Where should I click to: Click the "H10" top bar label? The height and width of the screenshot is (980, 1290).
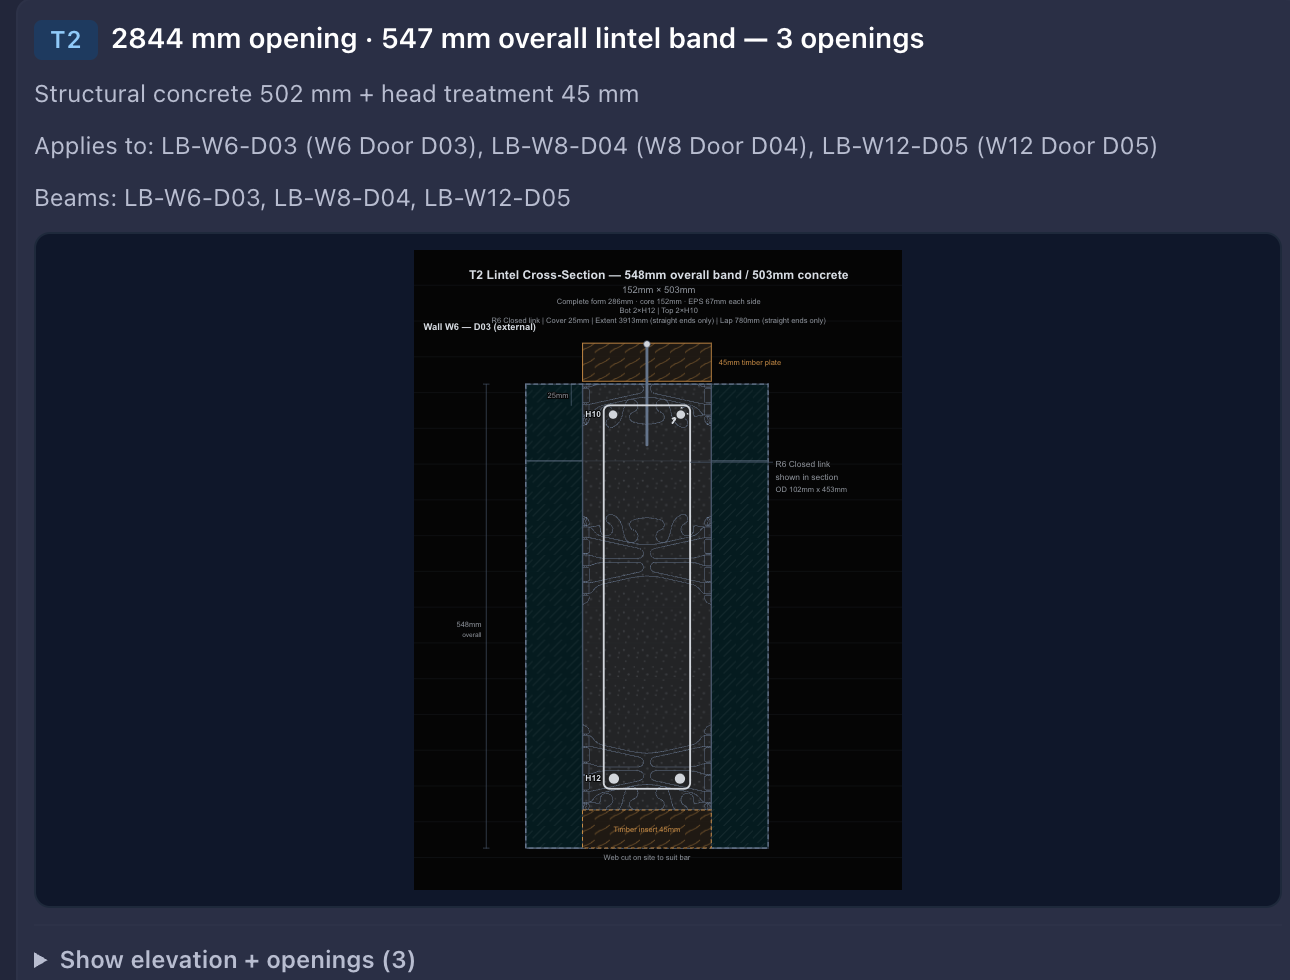(593, 414)
